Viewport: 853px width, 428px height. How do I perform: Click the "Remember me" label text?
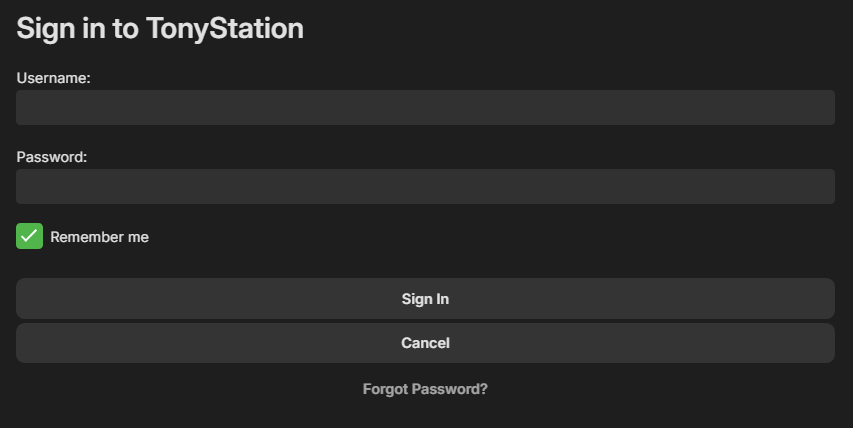pos(99,237)
